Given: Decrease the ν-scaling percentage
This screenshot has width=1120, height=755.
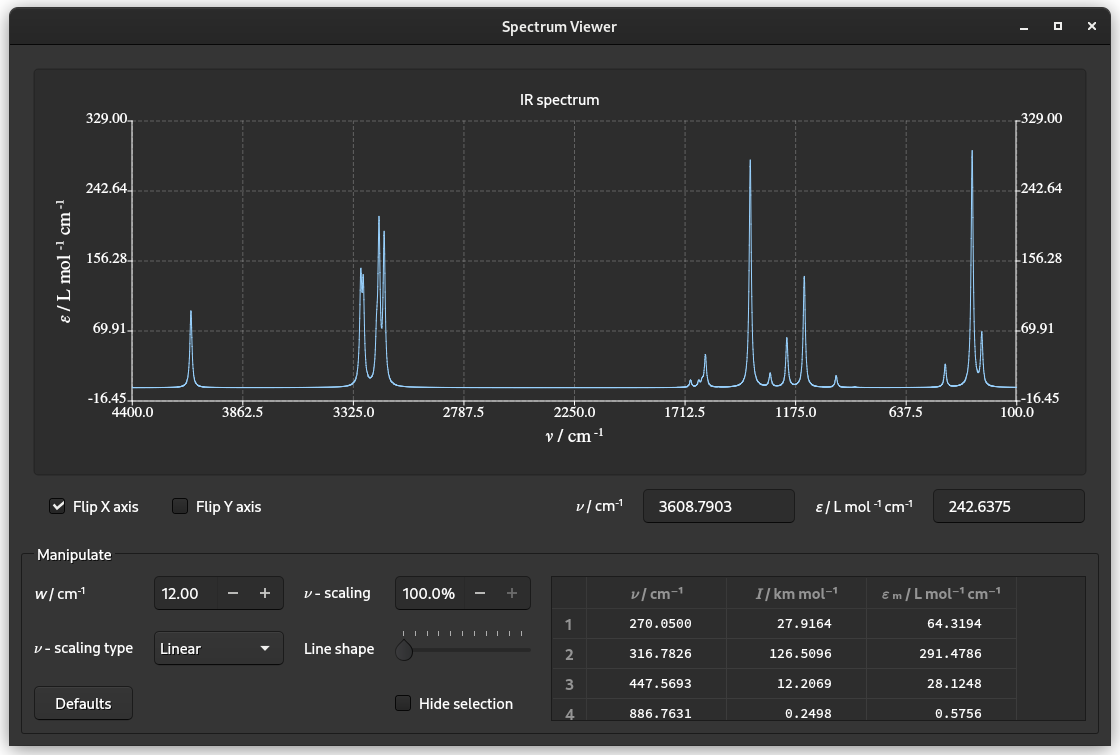Looking at the screenshot, I should tap(480, 594).
